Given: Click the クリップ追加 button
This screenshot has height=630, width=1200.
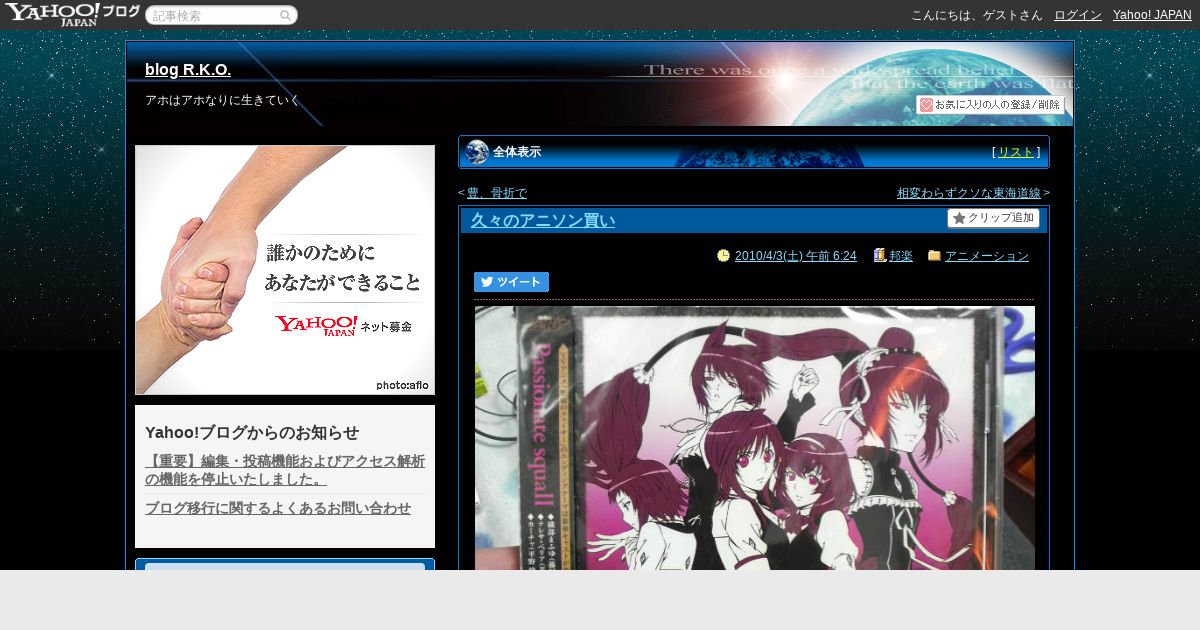Looking at the screenshot, I should (x=993, y=218).
